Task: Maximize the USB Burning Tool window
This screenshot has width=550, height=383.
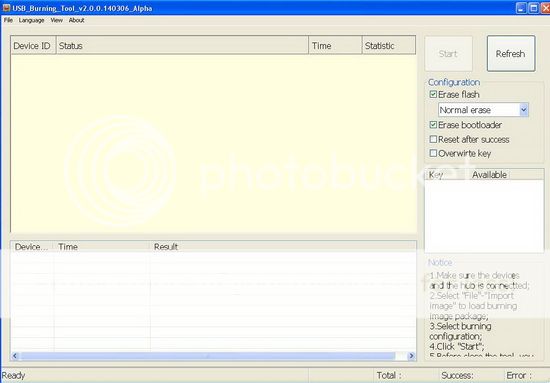Action: pos(534,8)
